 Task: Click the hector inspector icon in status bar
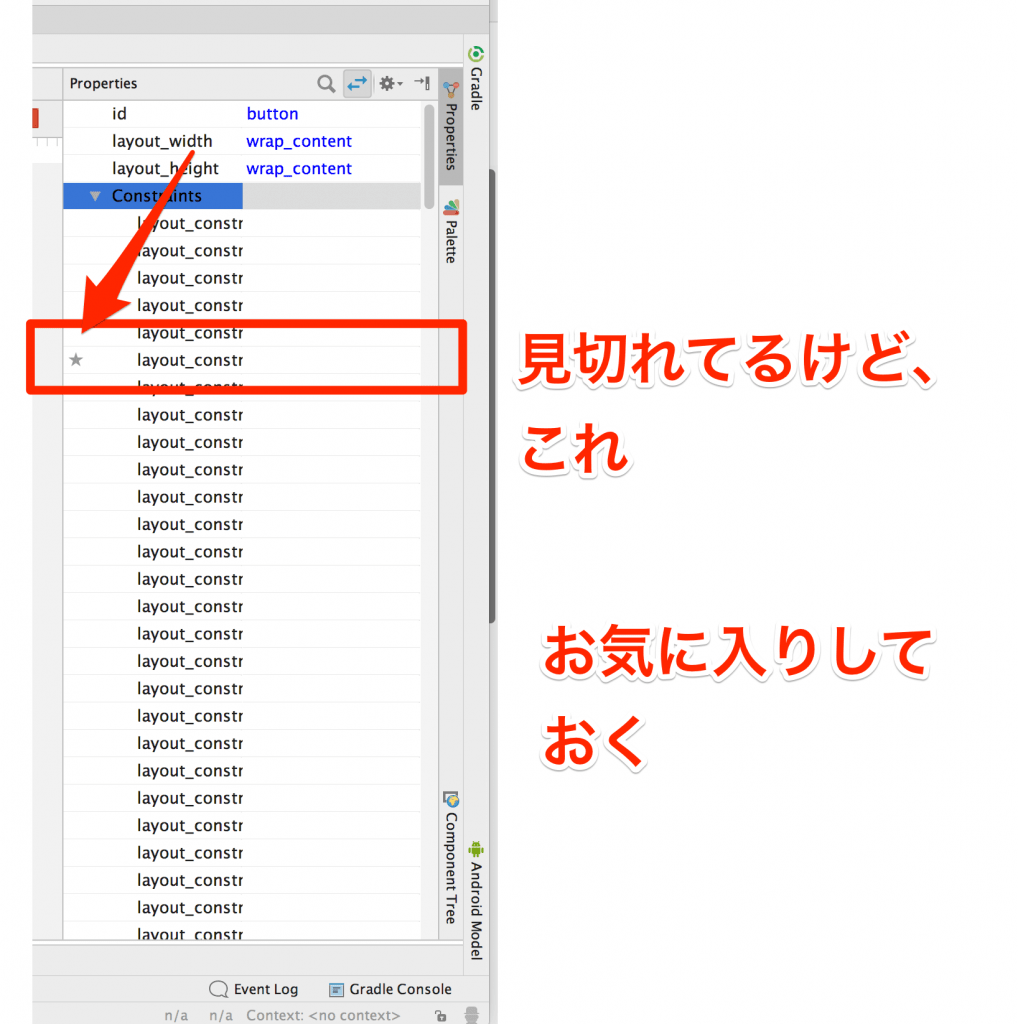[x=471, y=1015]
